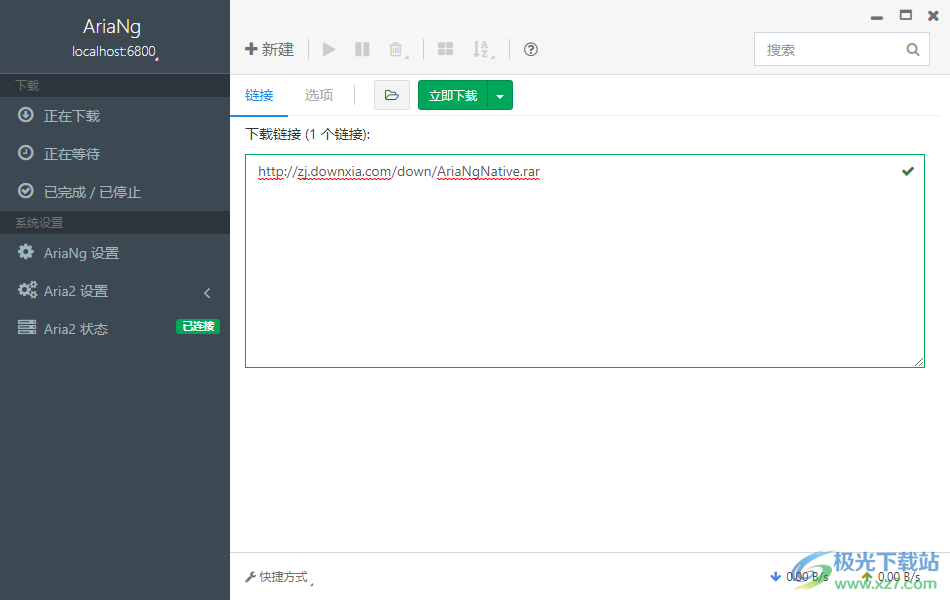Click the open file folder button

pos(392,95)
